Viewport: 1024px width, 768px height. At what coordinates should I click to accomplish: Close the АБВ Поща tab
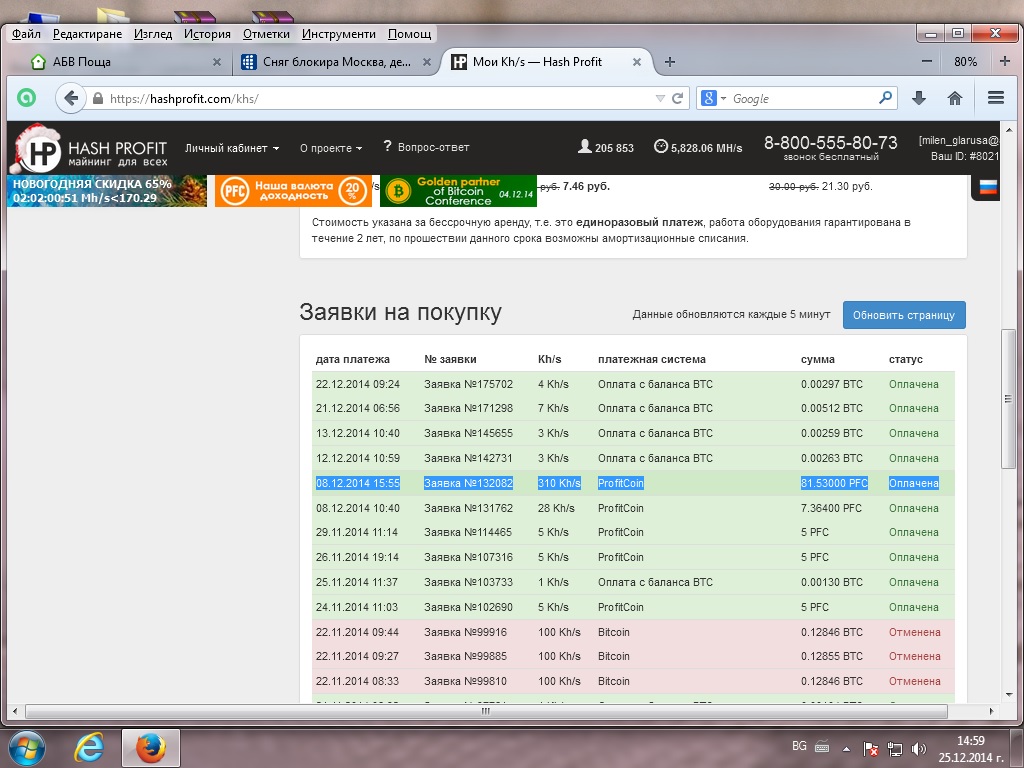(217, 62)
